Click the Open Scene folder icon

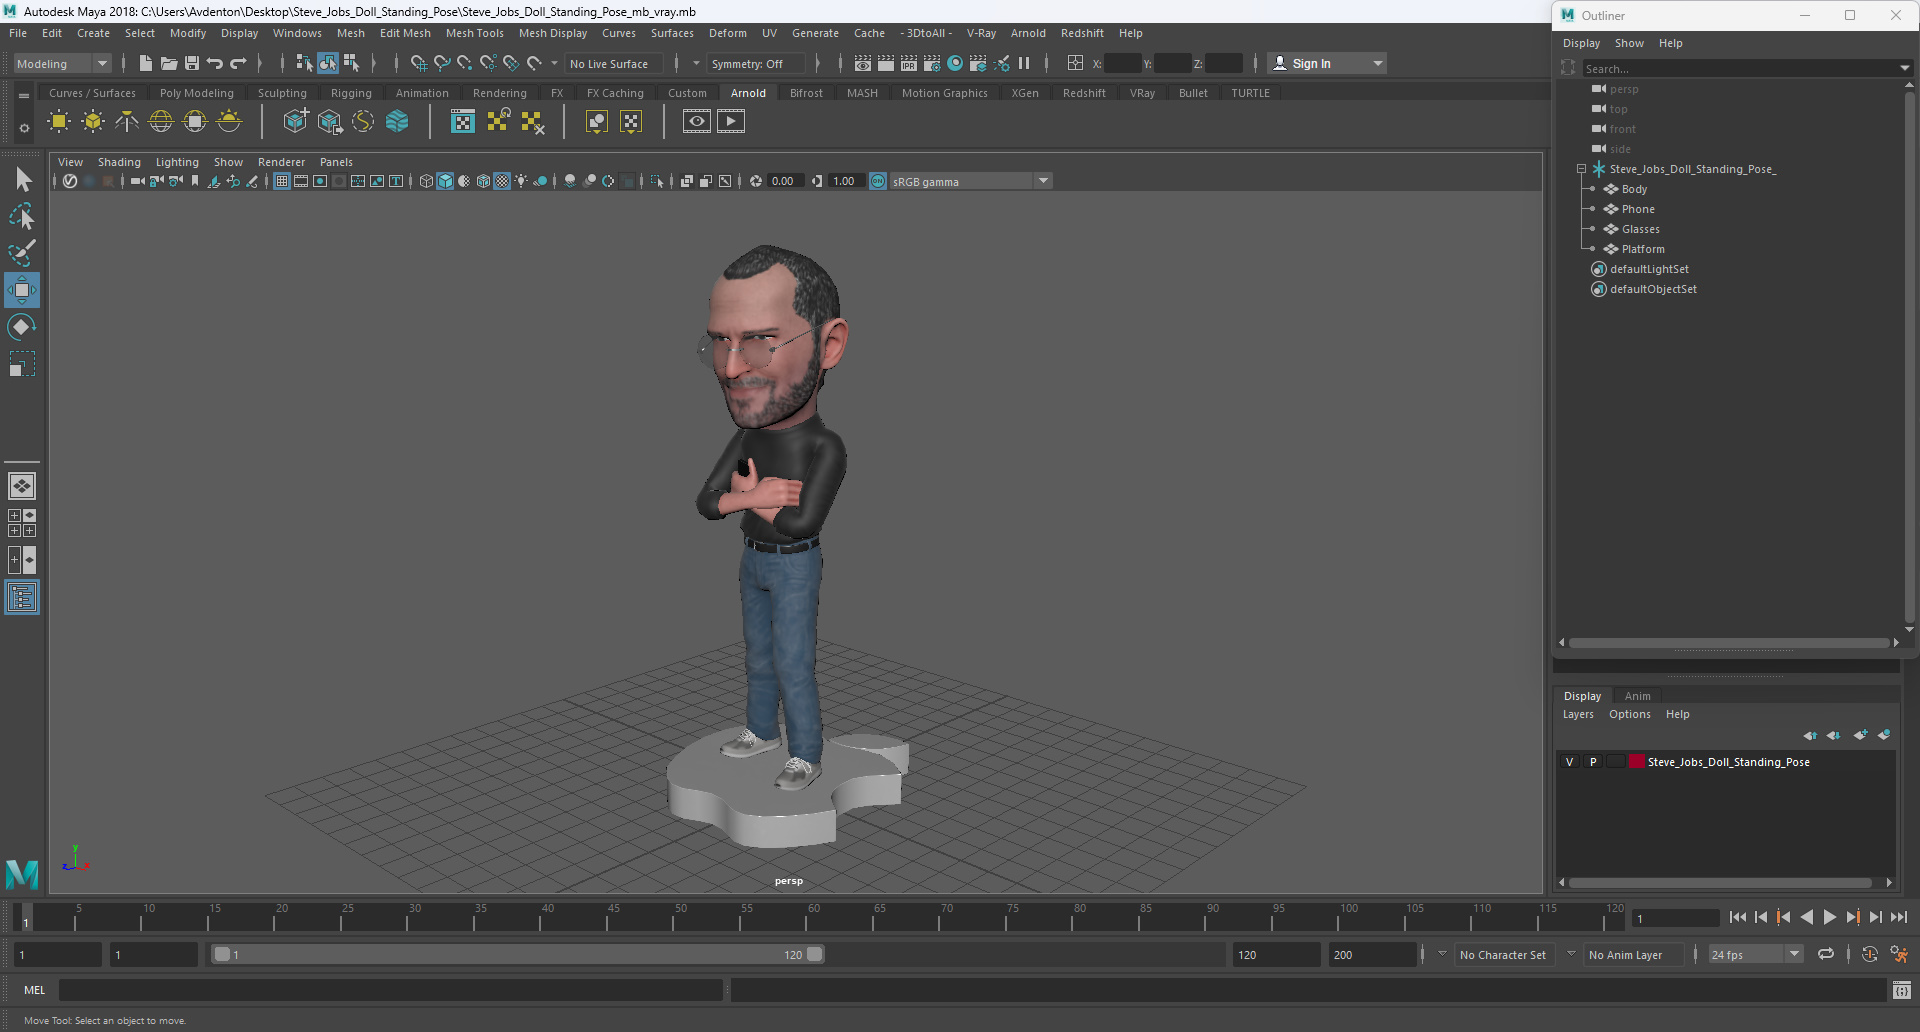(169, 63)
